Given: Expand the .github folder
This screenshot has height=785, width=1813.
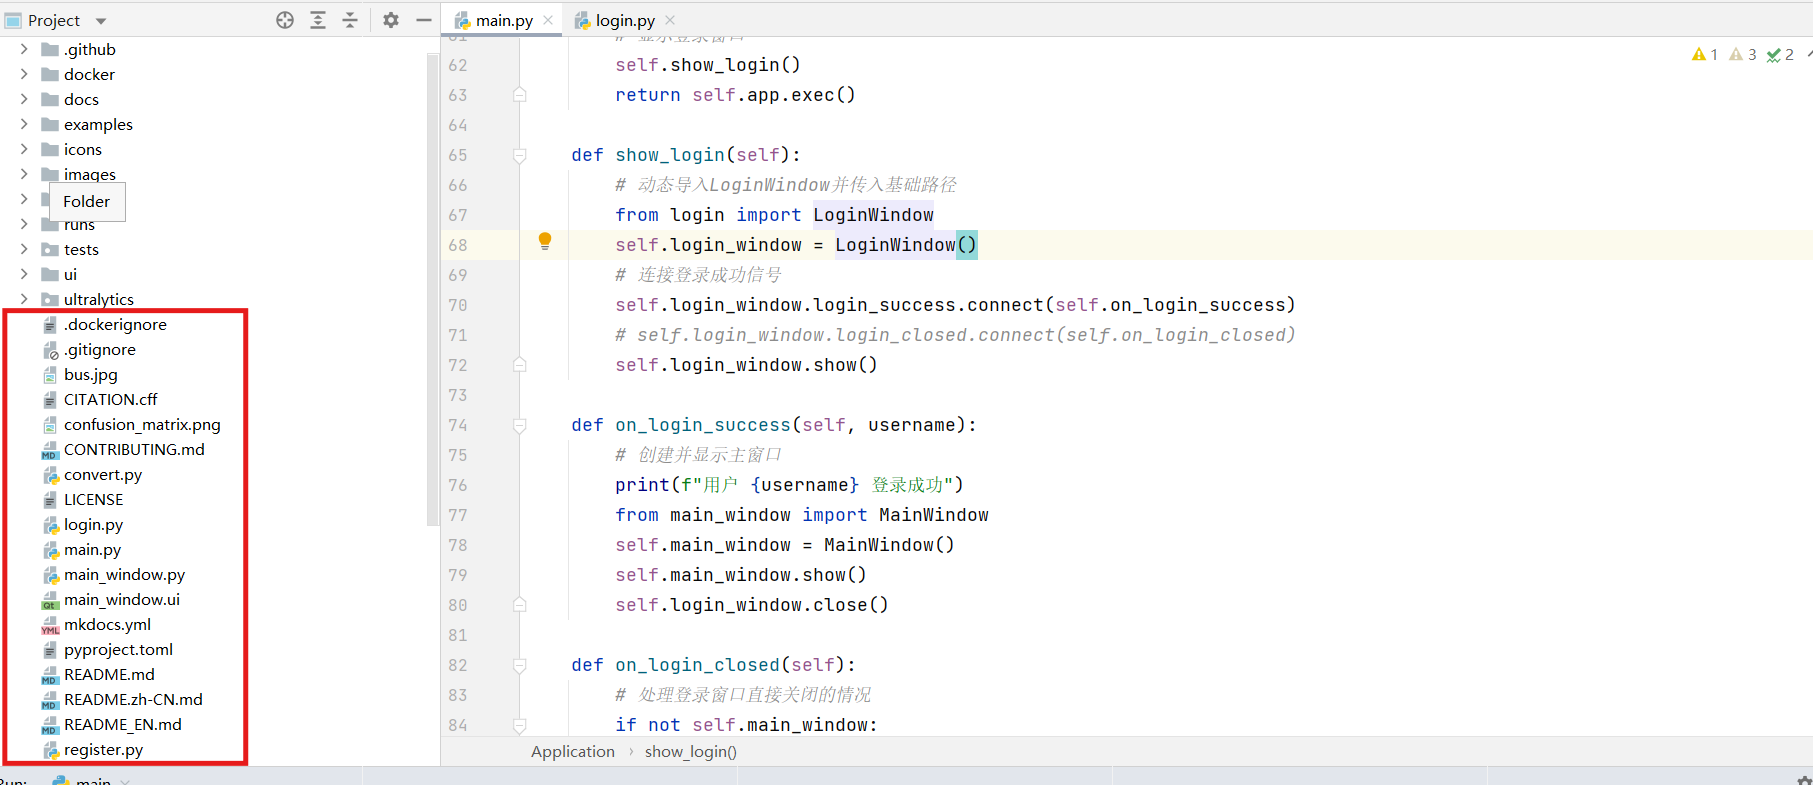Looking at the screenshot, I should (x=24, y=49).
